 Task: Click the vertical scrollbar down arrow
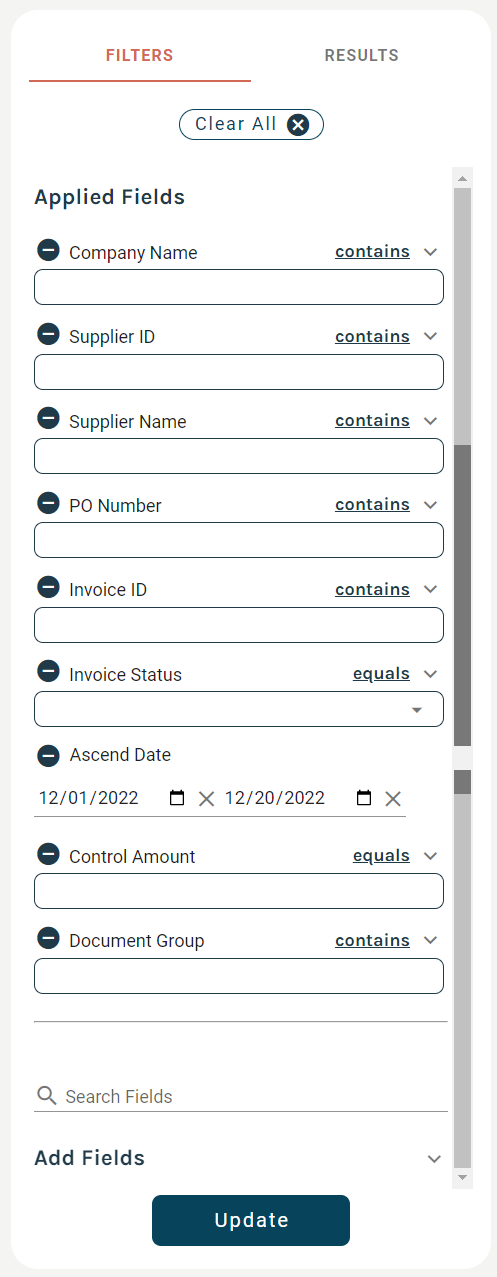pyautogui.click(x=462, y=1178)
